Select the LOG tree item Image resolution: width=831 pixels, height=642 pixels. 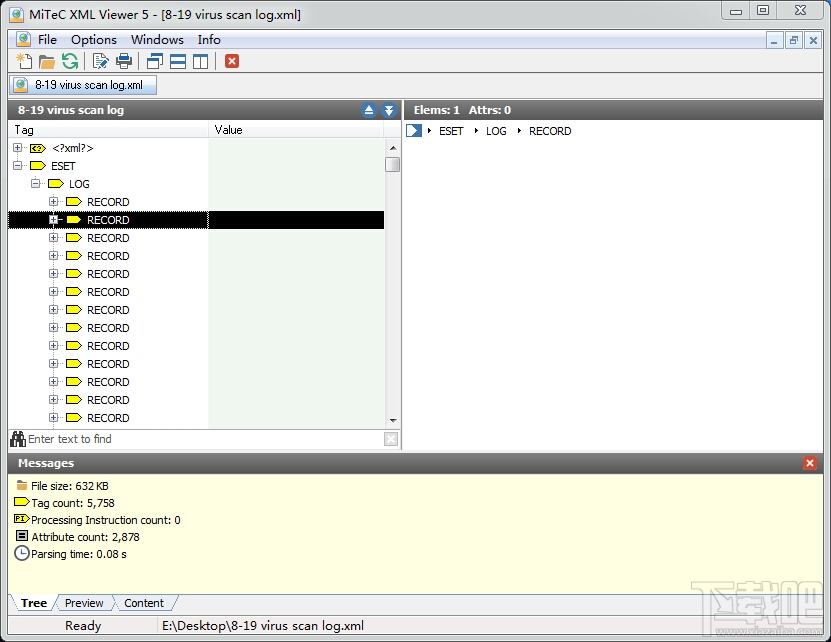coord(79,184)
